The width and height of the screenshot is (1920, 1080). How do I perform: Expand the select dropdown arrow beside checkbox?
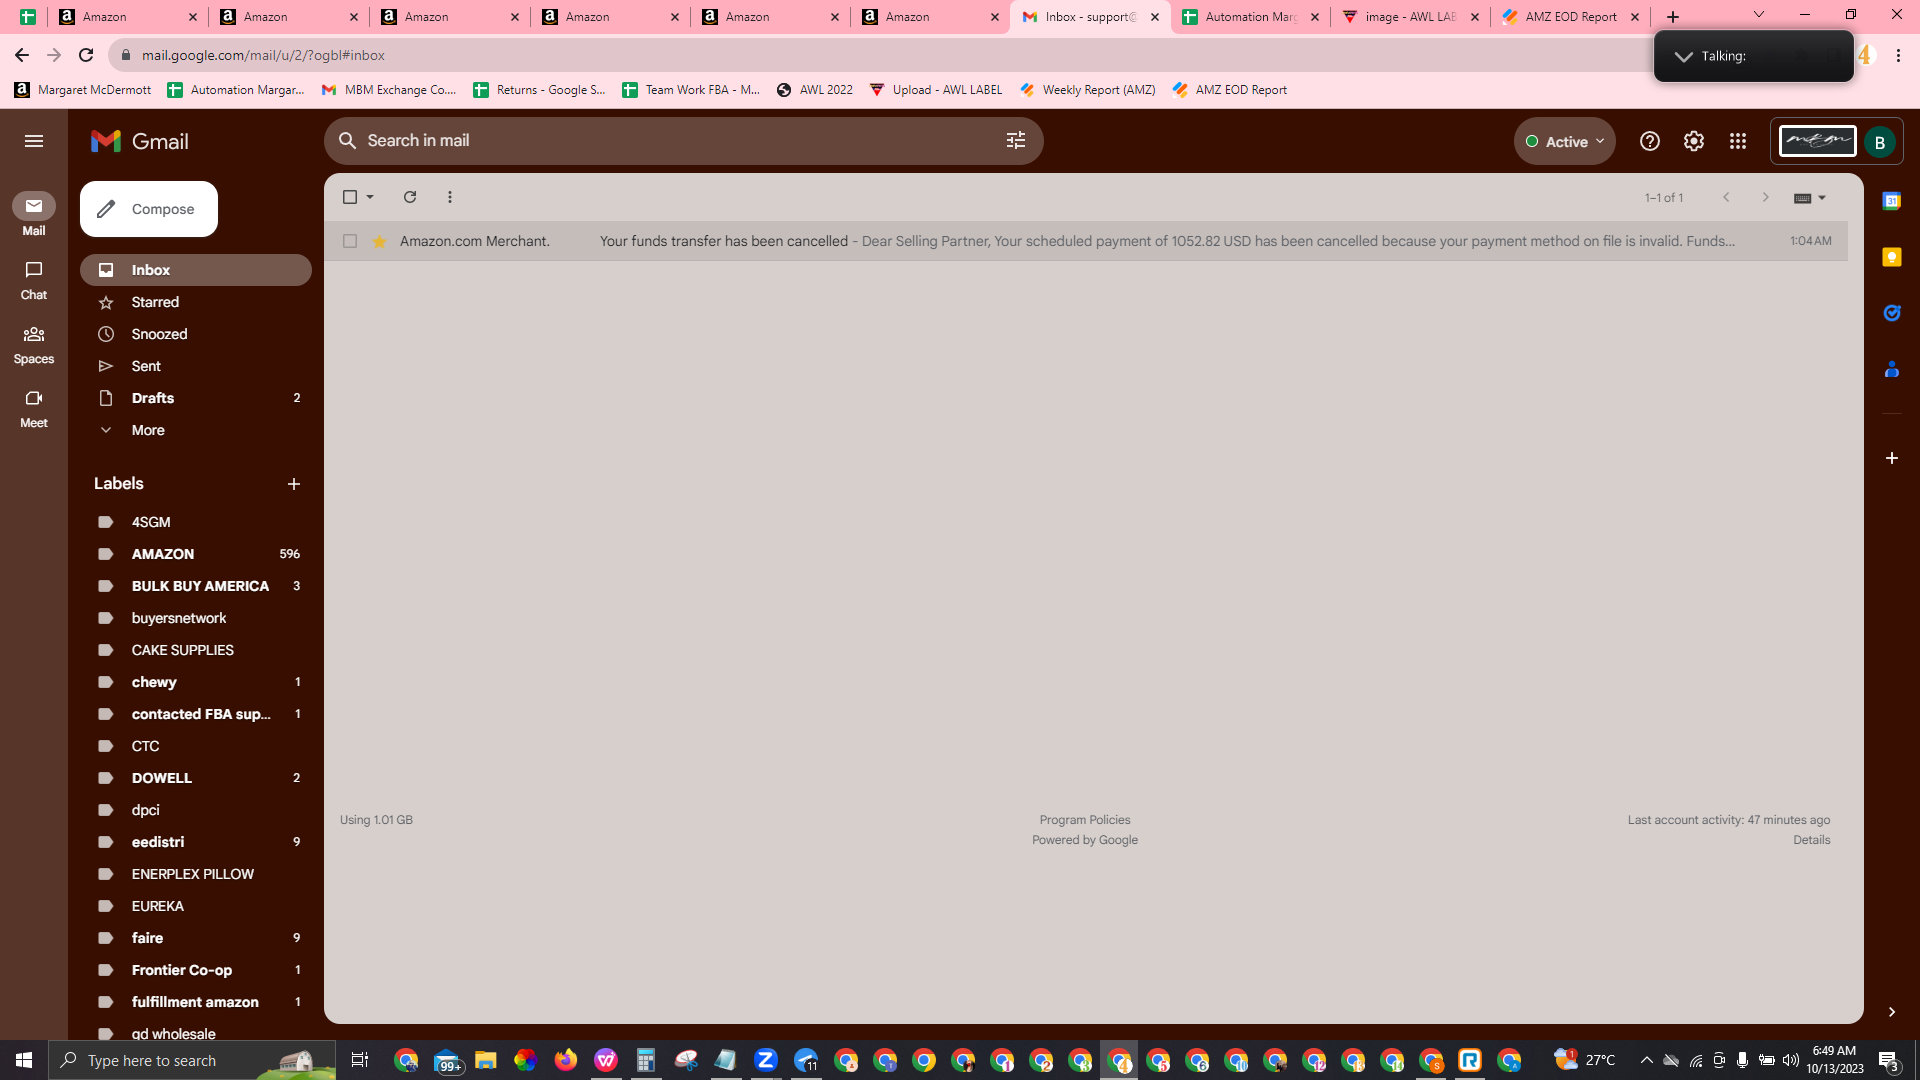coord(370,197)
